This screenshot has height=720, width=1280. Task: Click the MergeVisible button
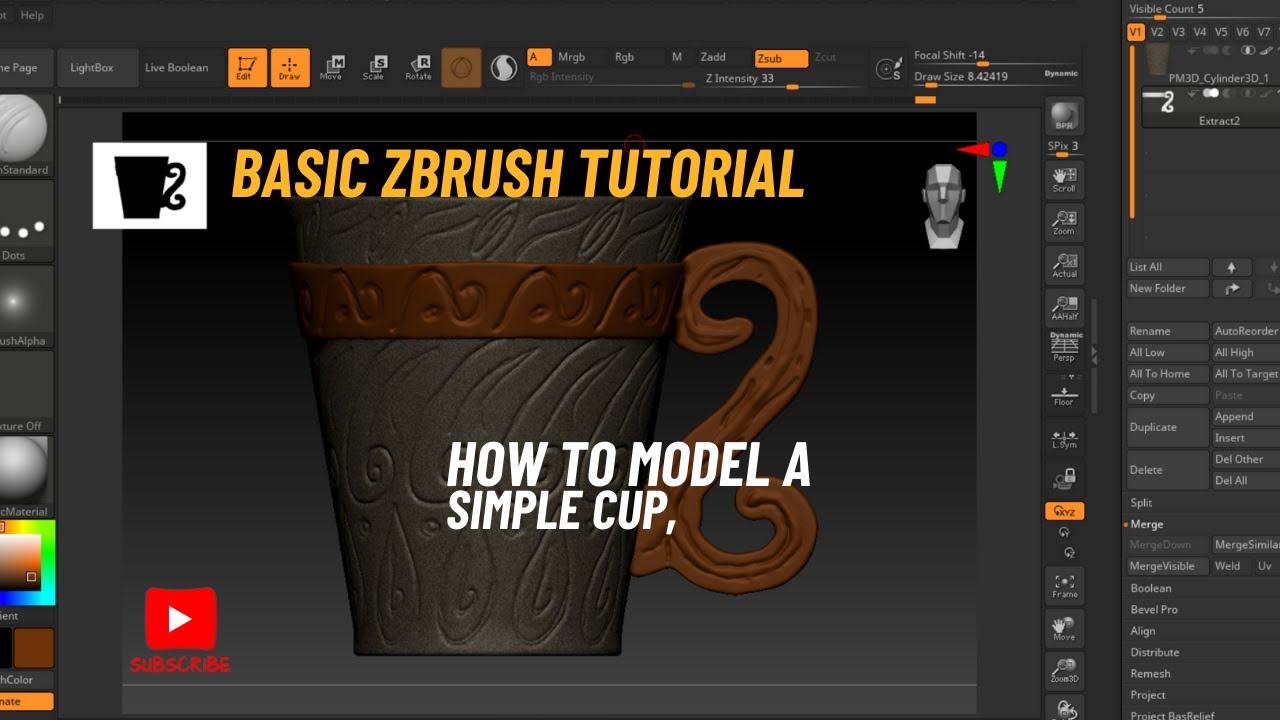pyautogui.click(x=1167, y=566)
